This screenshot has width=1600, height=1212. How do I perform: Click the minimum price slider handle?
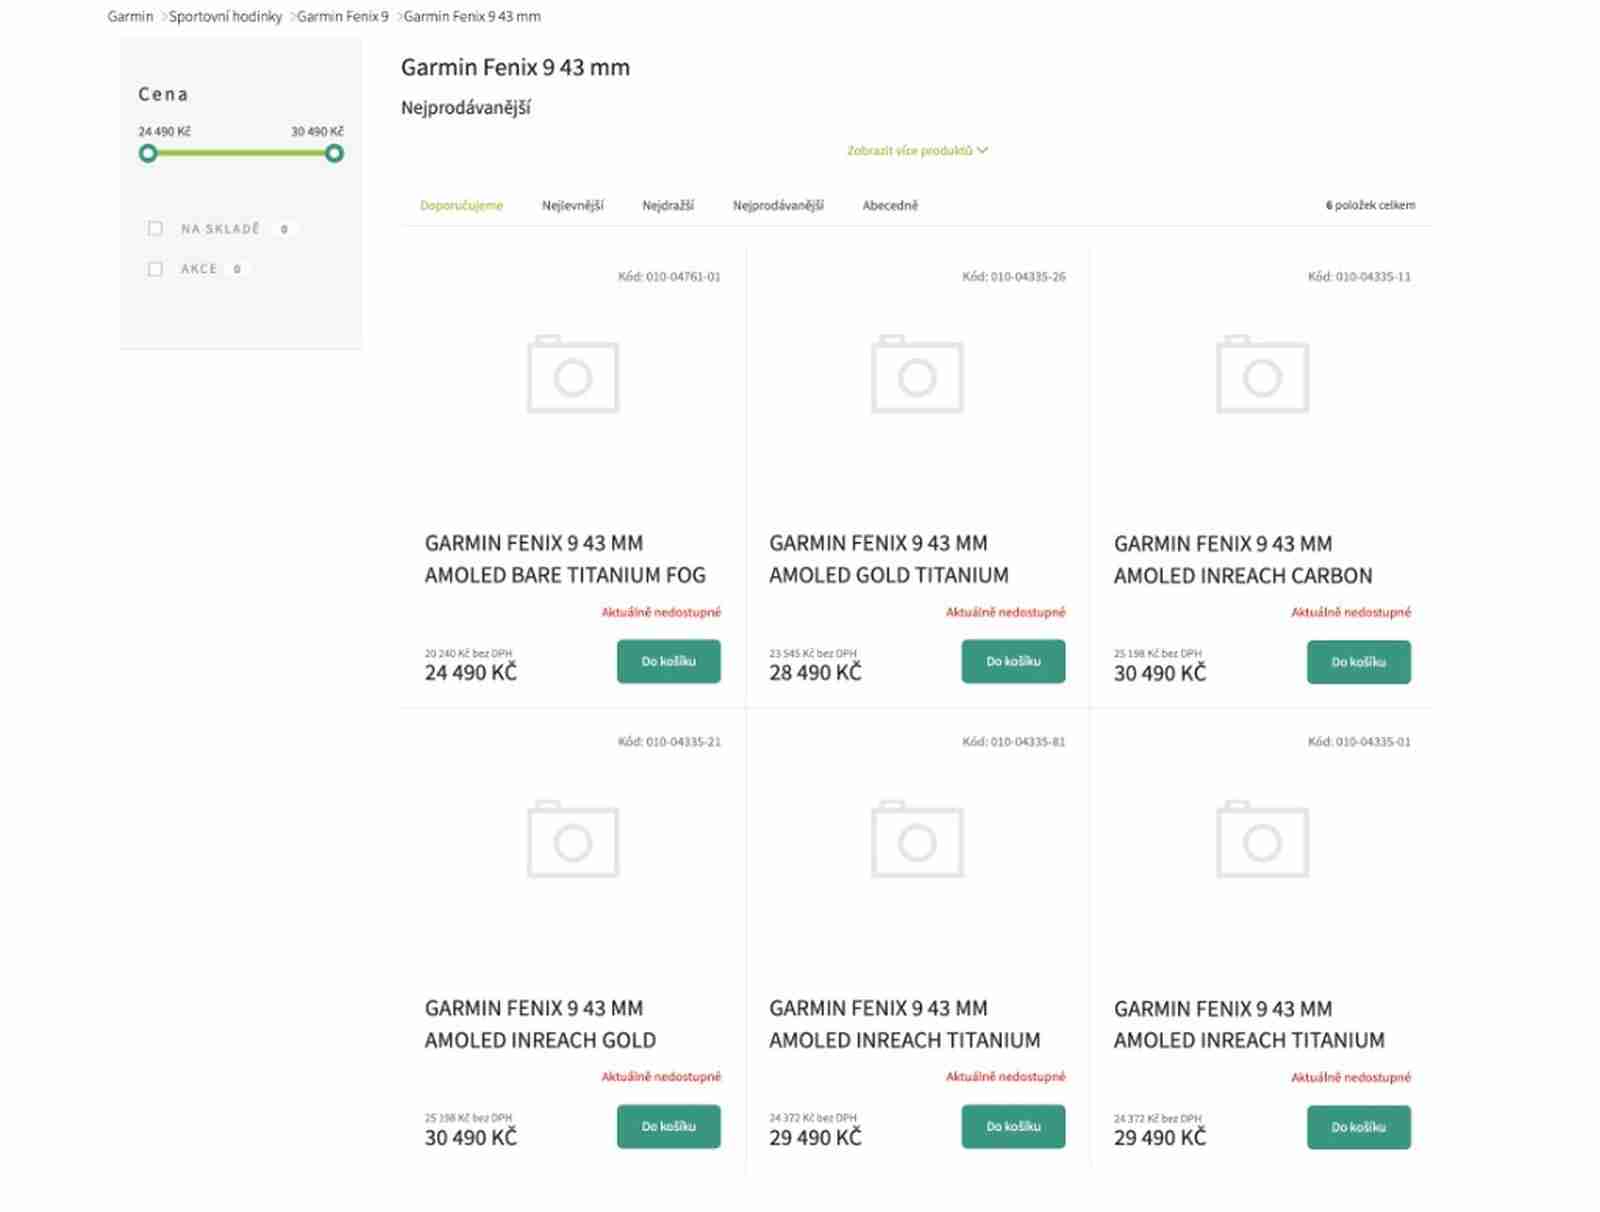click(x=148, y=153)
